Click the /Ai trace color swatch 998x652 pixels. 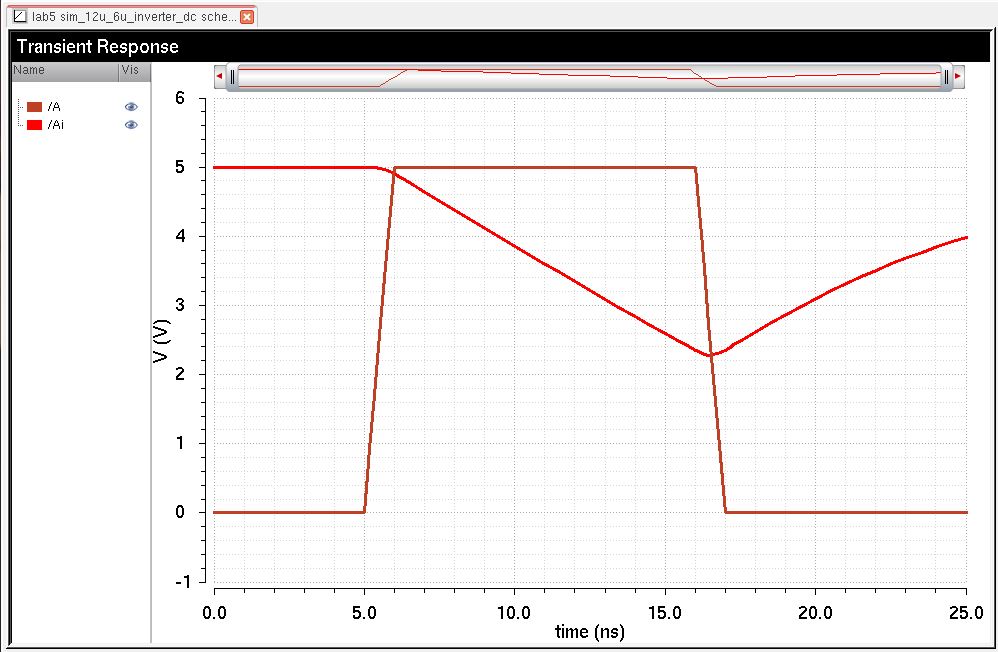34,125
